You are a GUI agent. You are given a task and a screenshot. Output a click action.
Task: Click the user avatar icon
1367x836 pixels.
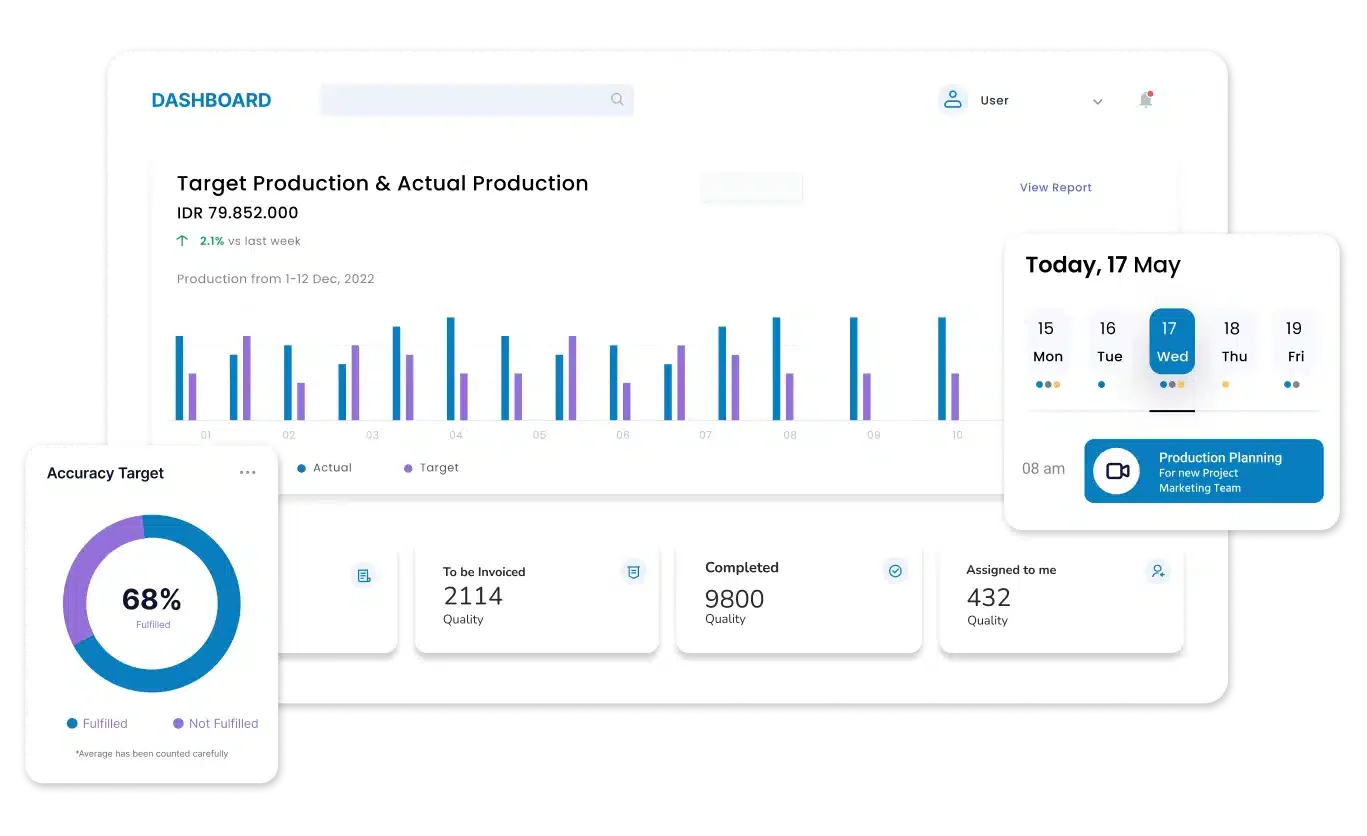click(x=952, y=99)
